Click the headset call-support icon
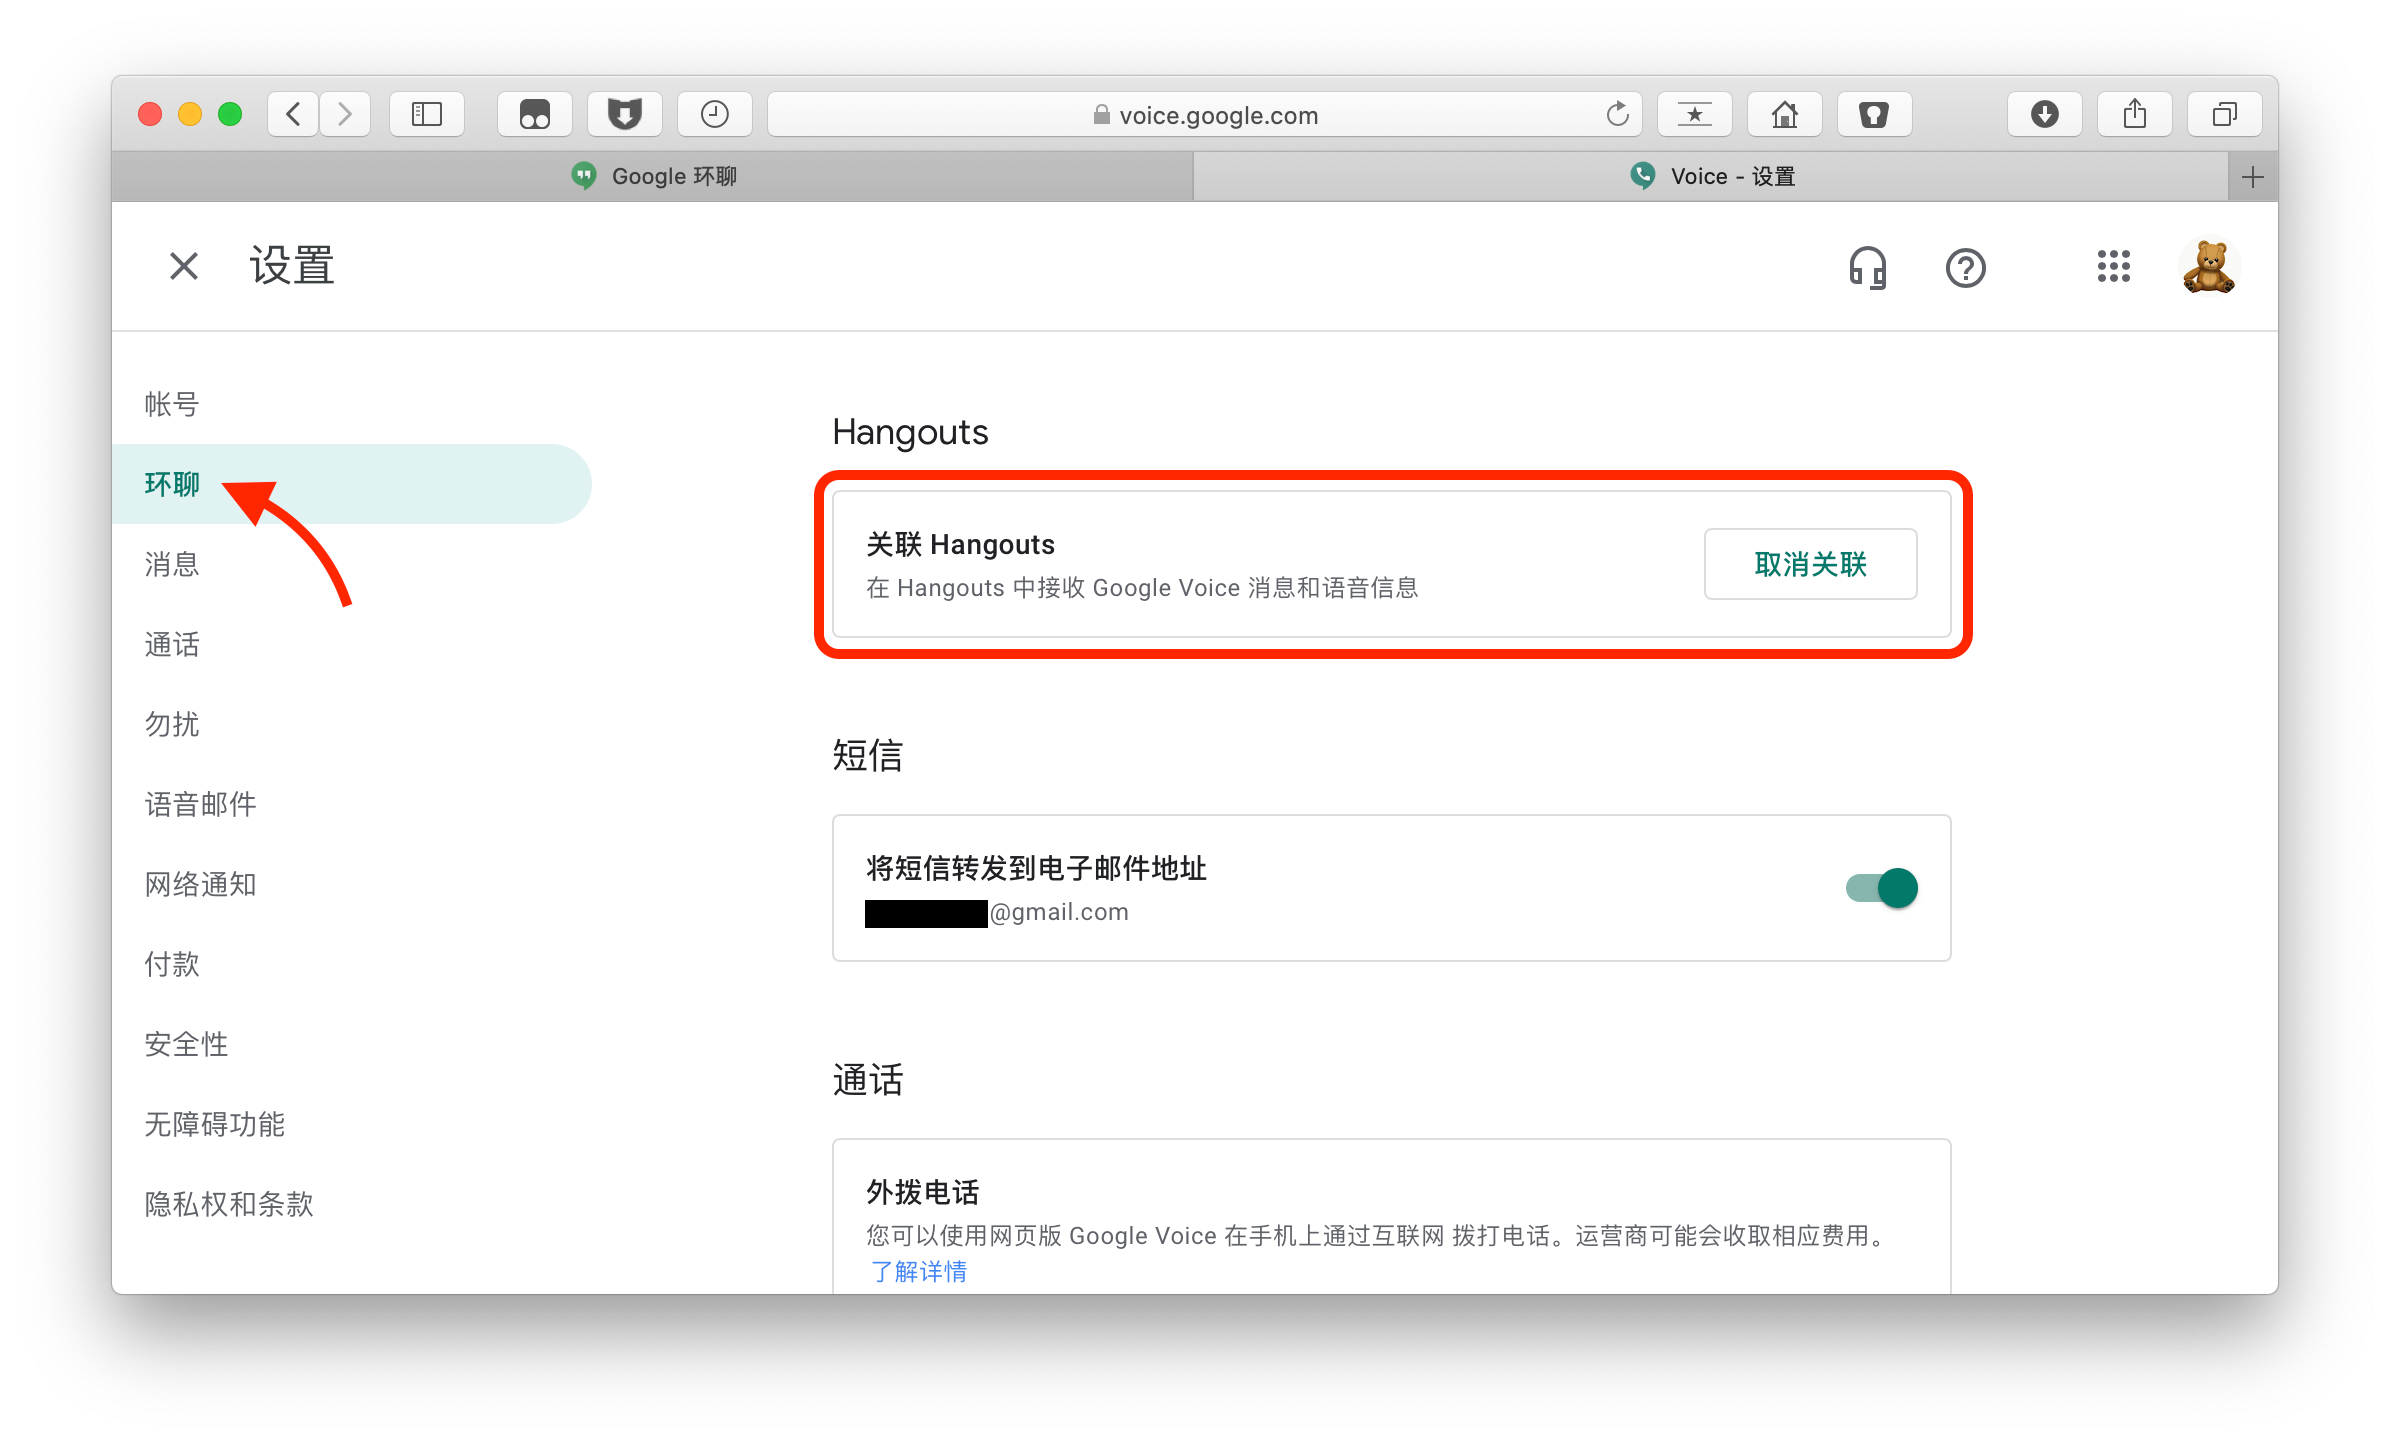2390x1442 pixels. click(1867, 268)
